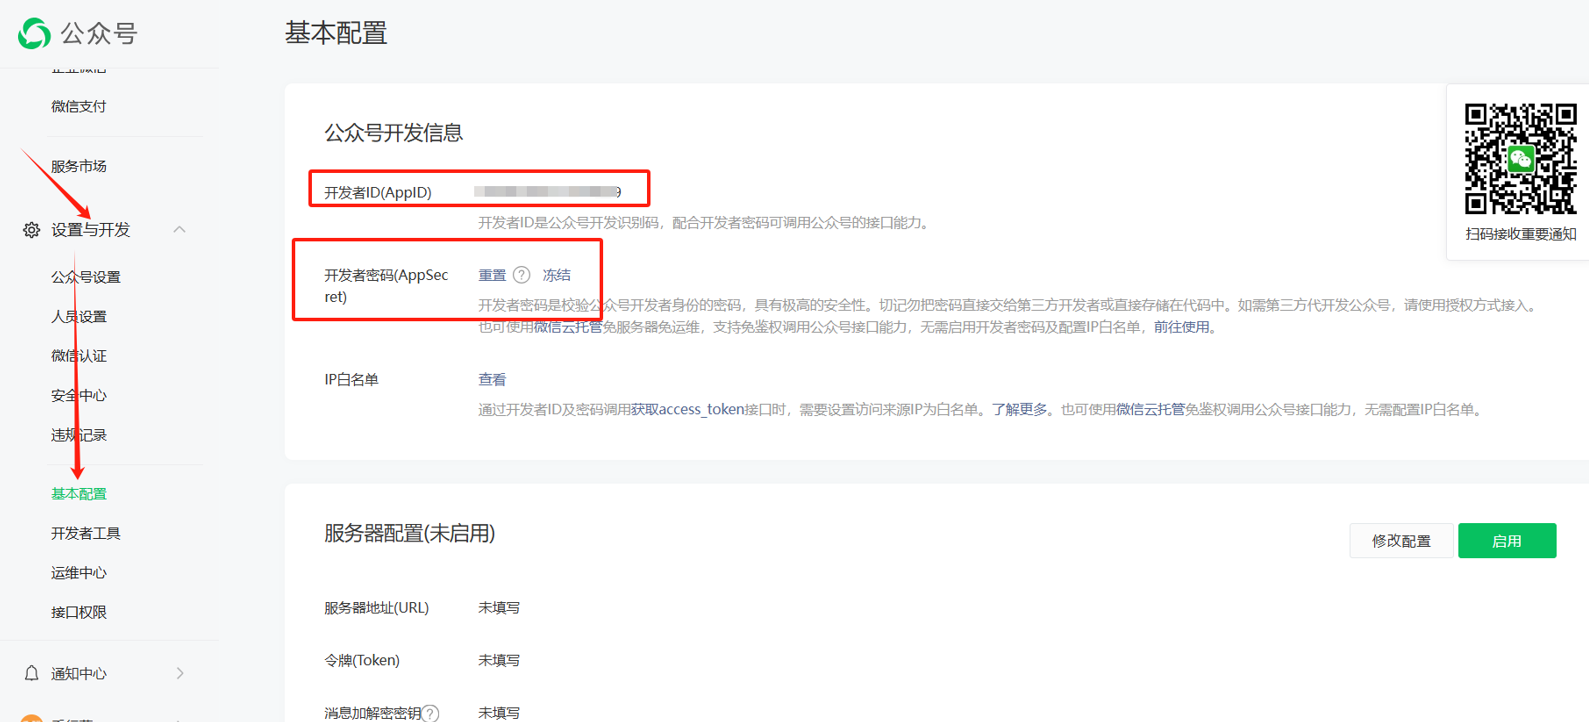Open 微信支付 in the sidebar

[79, 106]
